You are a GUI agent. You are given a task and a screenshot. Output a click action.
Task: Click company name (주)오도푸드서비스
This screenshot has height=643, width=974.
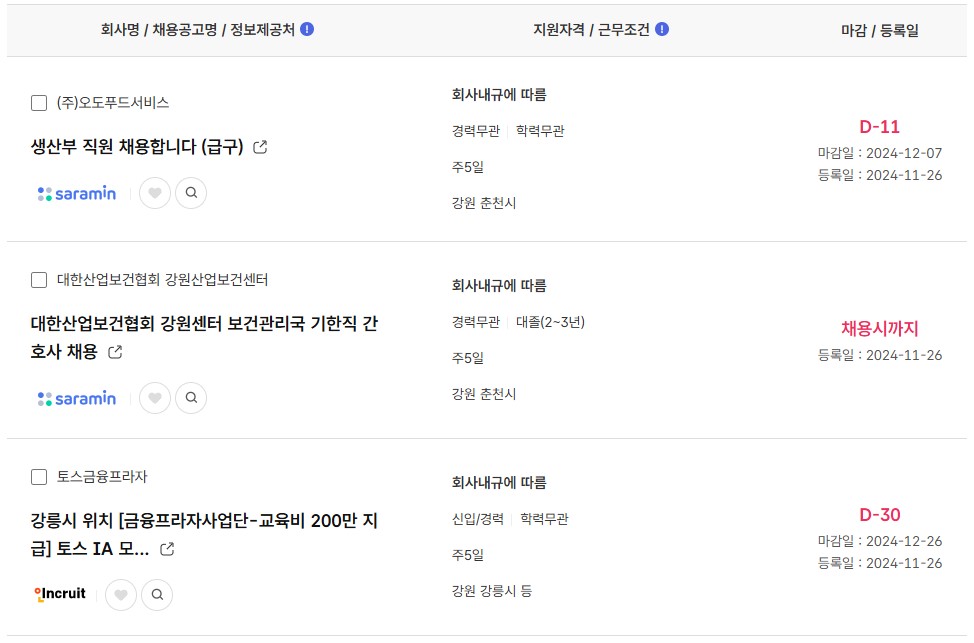[x=113, y=103]
